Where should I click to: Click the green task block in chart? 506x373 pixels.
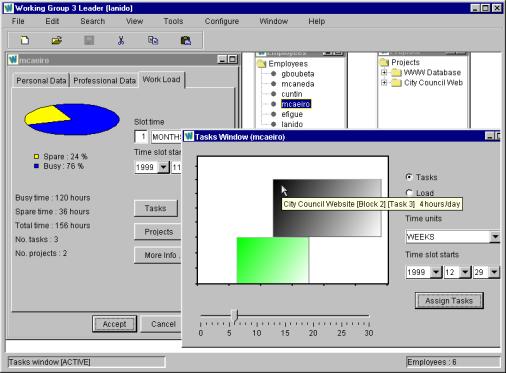click(x=273, y=260)
